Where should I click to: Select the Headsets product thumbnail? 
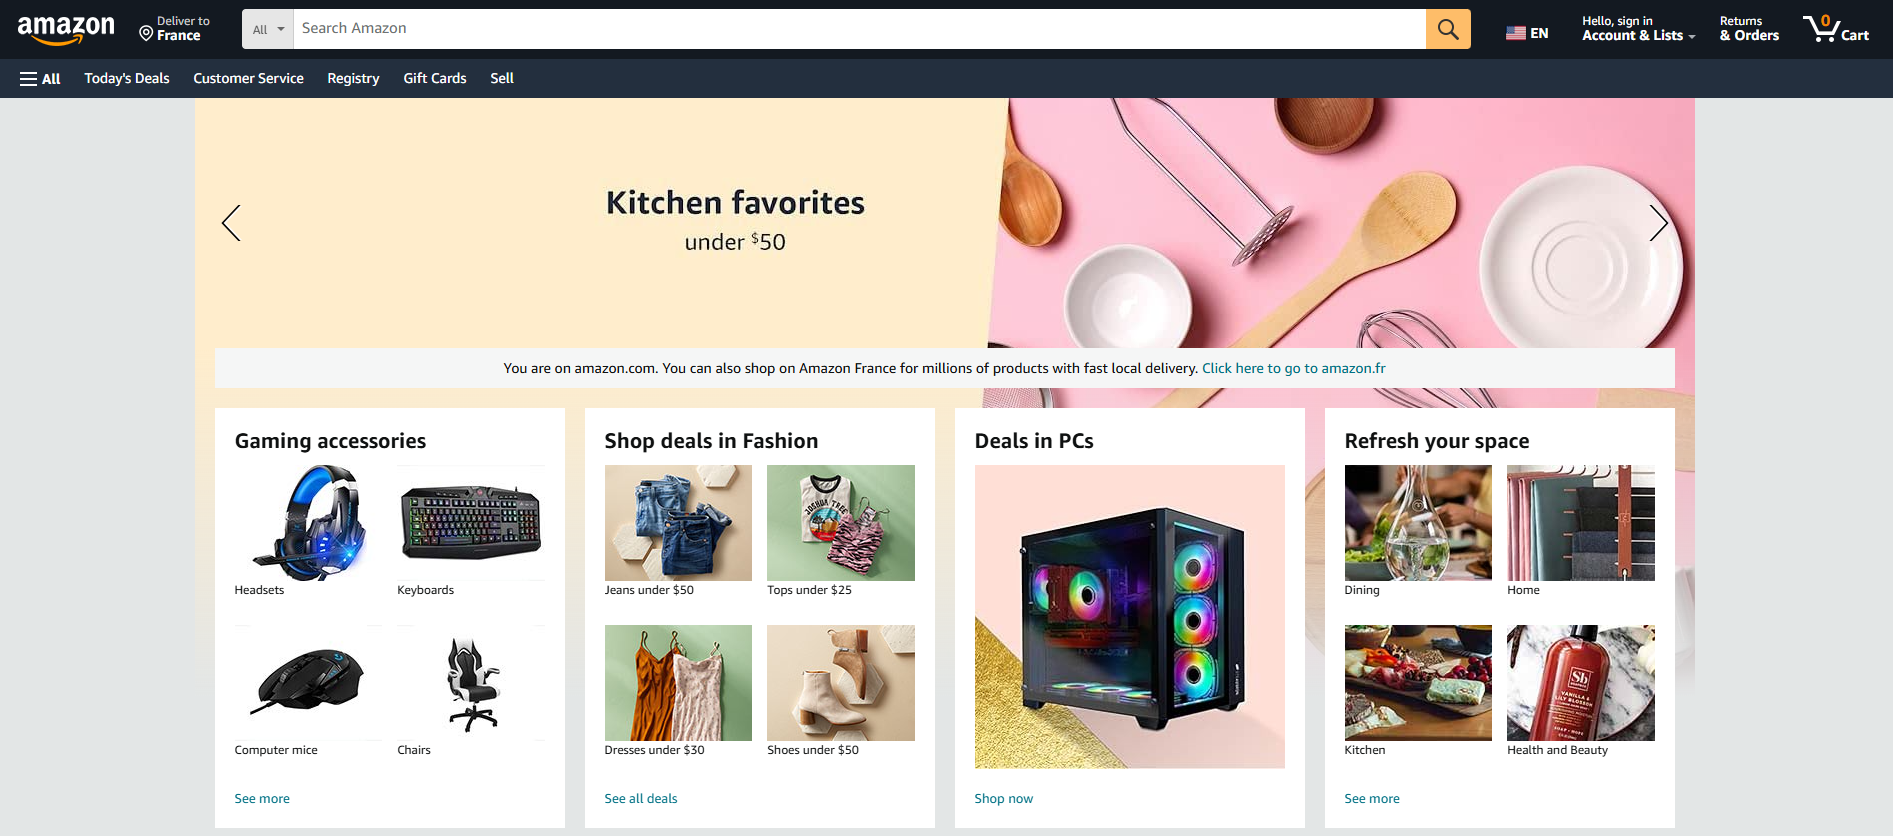pos(308,523)
